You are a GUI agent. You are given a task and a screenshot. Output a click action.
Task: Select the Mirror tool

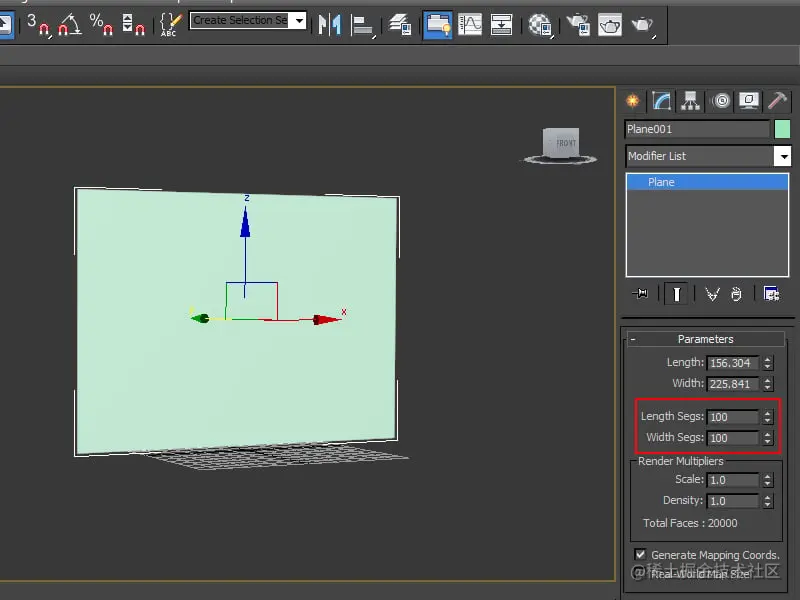pyautogui.click(x=330, y=24)
